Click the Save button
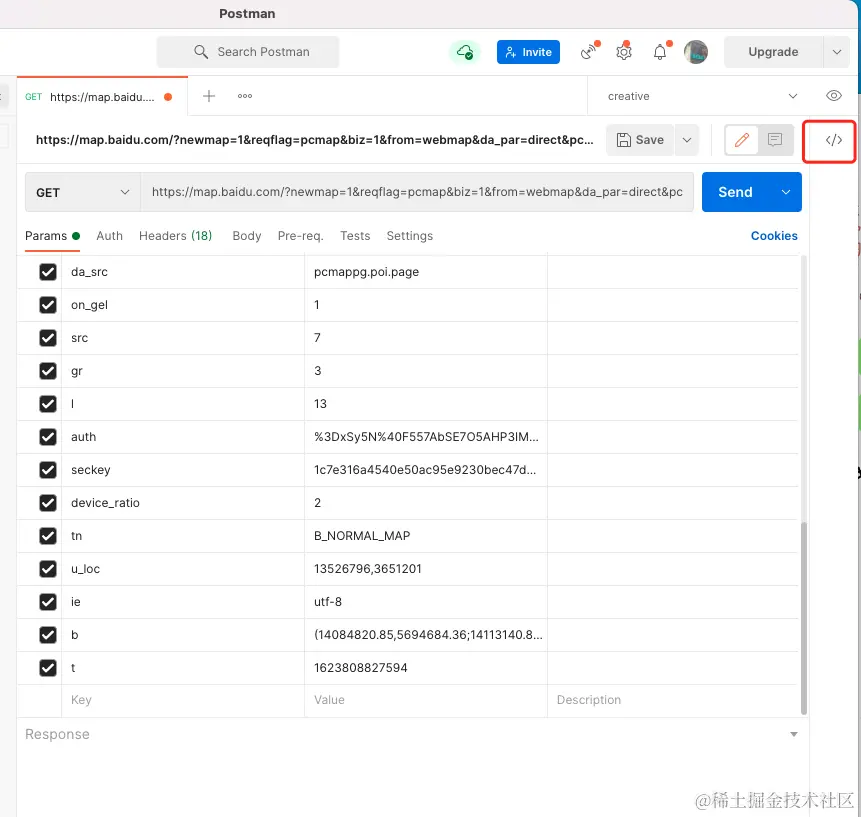Viewport: 861px width, 817px height. coord(640,140)
